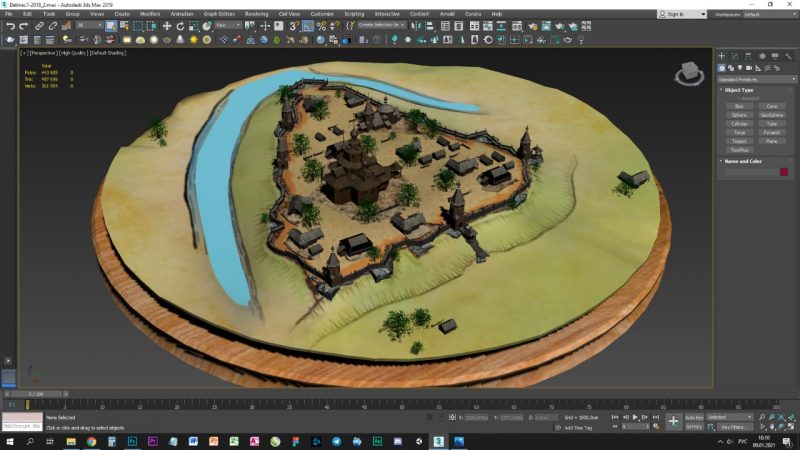
Task: Collapse the Object Type rollout
Action: [741, 90]
